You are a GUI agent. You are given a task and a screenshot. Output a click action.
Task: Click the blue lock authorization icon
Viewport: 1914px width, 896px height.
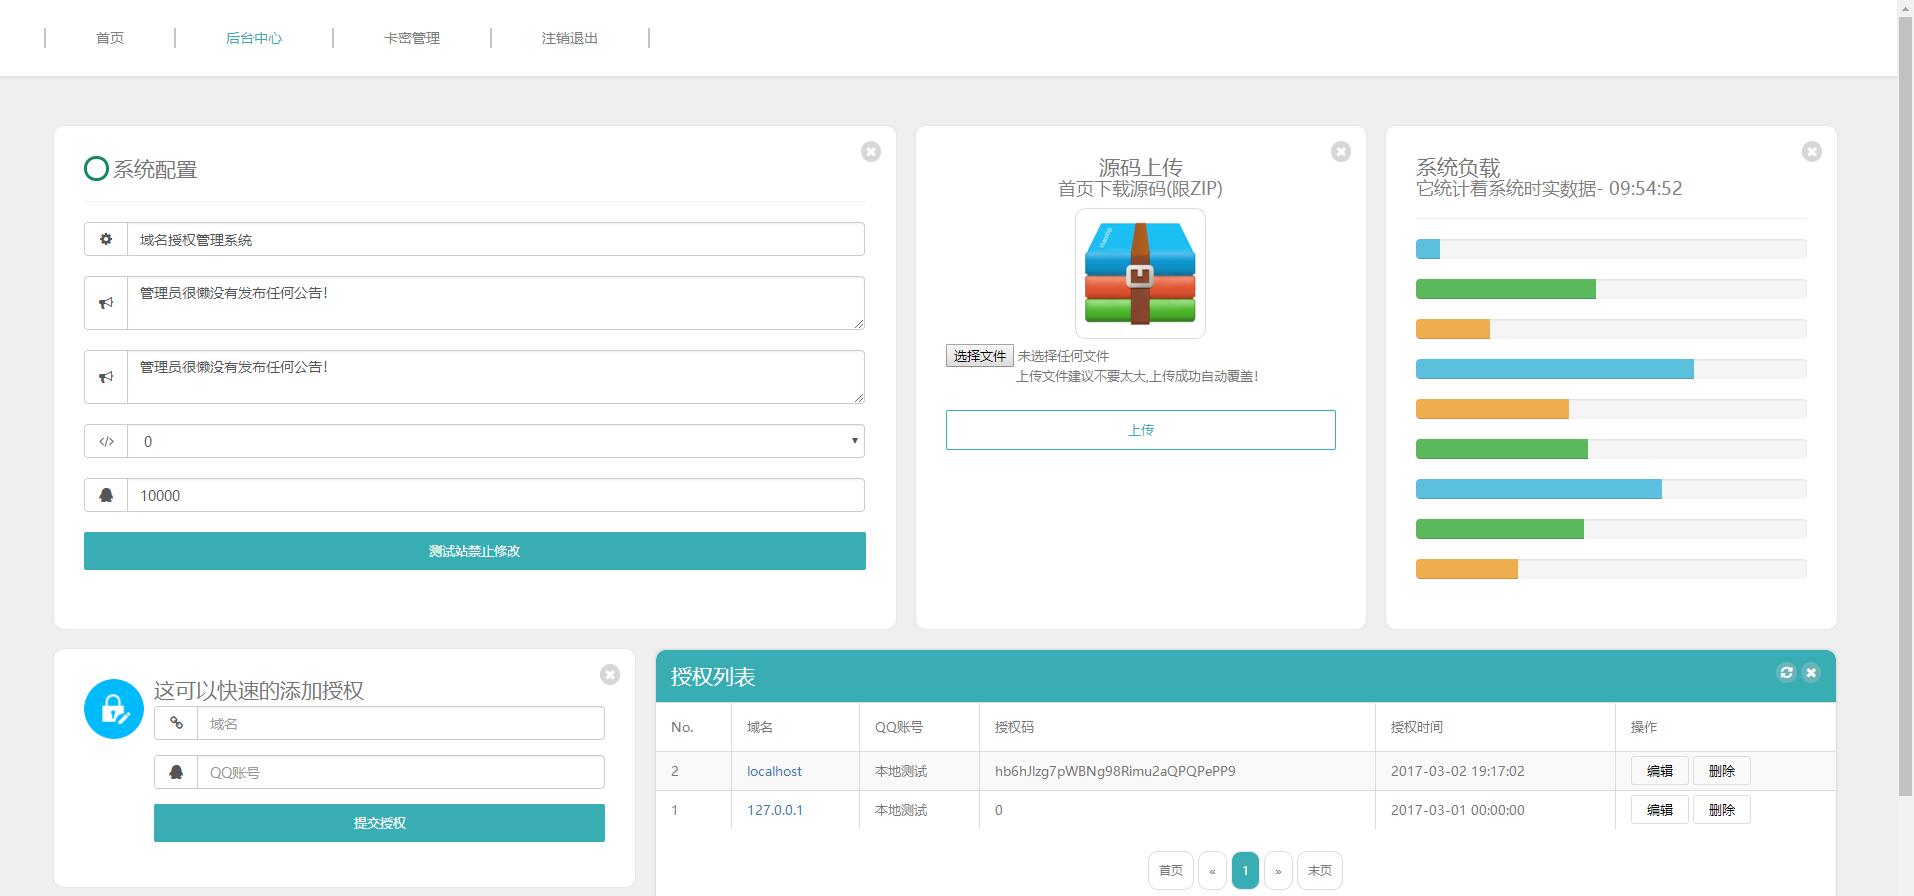[x=114, y=709]
